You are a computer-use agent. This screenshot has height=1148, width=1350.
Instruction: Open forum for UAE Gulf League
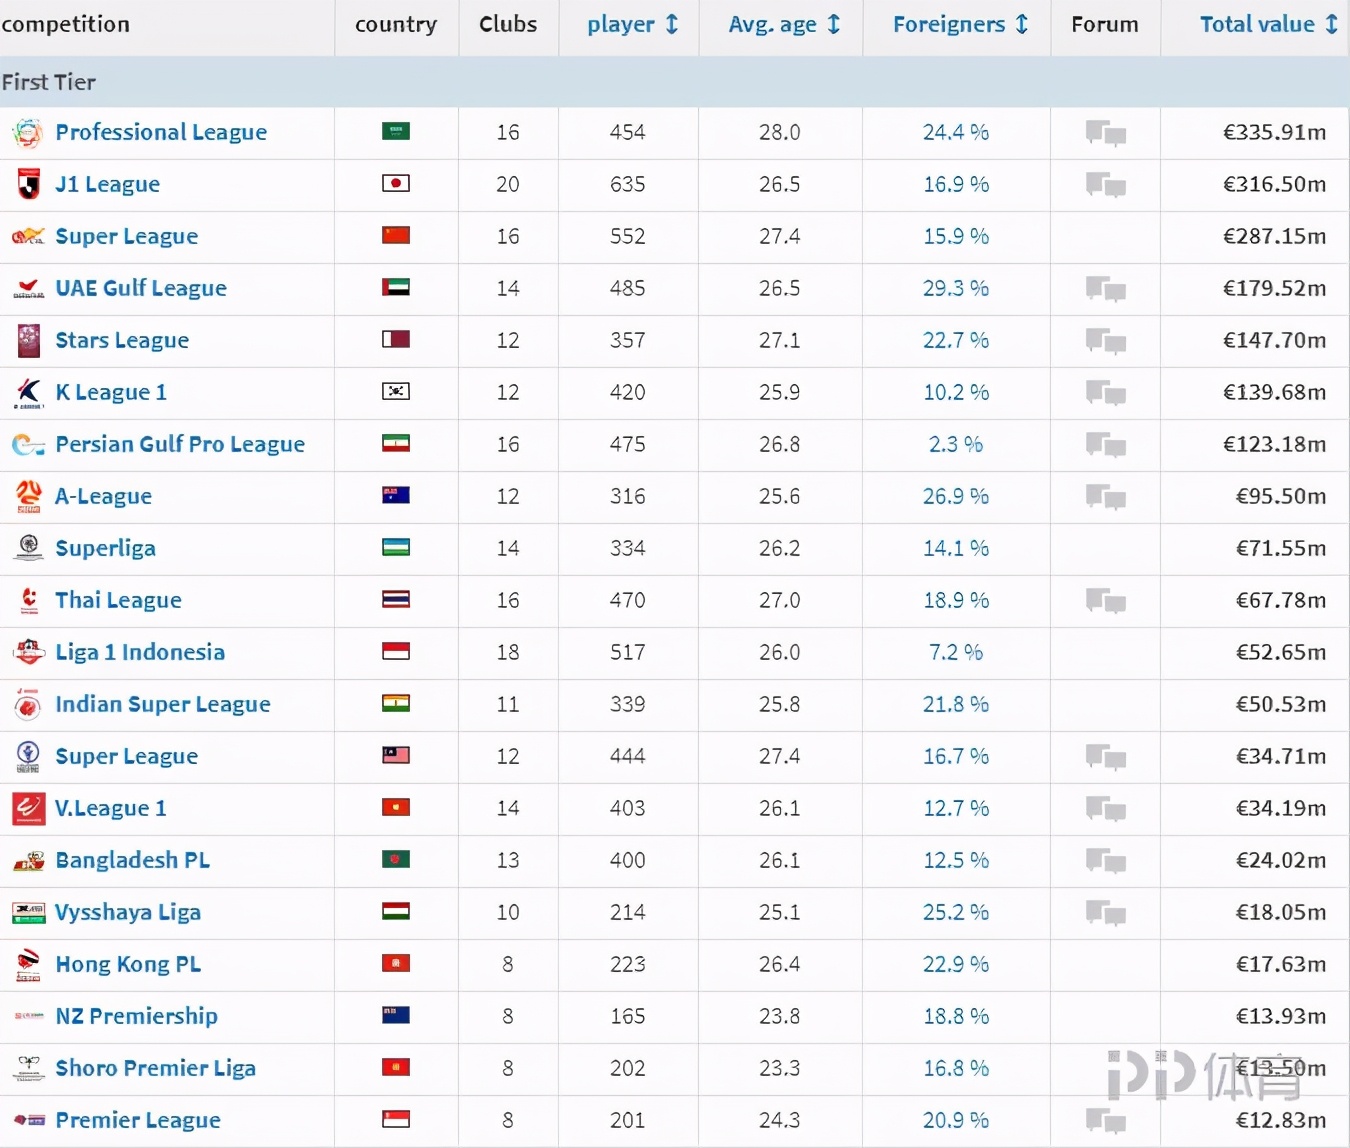(x=1105, y=289)
